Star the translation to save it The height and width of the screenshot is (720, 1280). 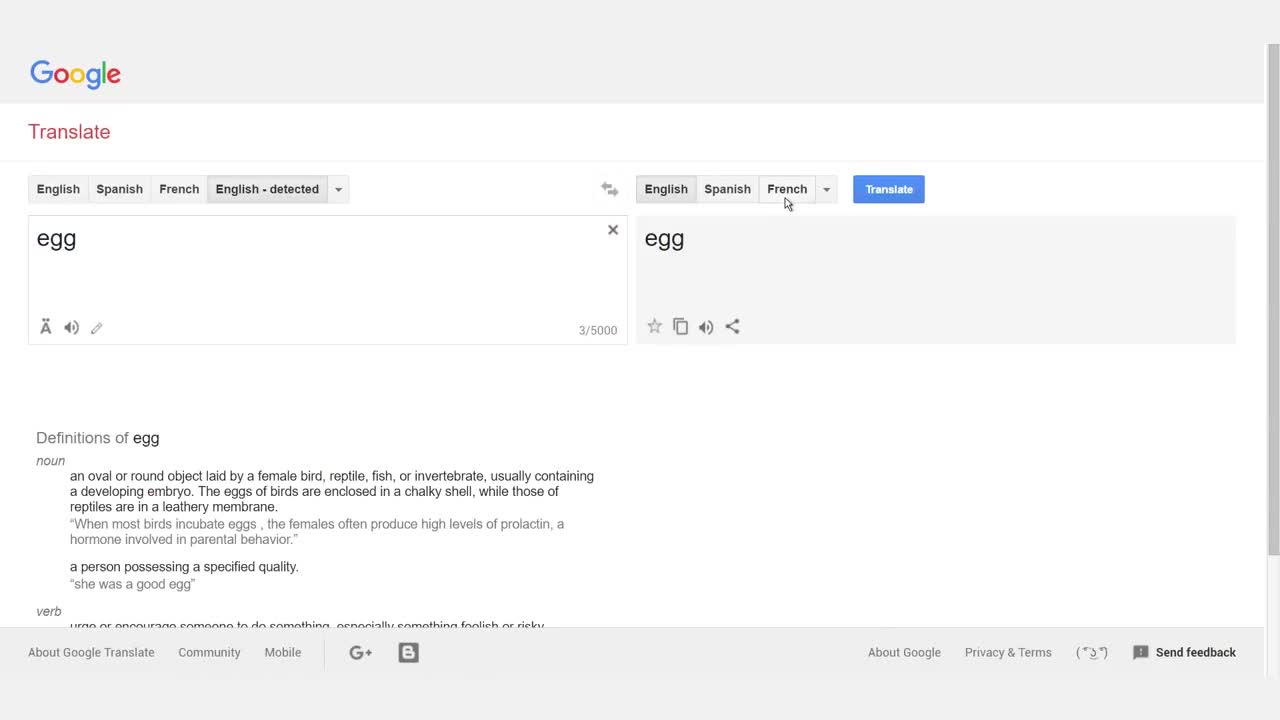pos(655,327)
